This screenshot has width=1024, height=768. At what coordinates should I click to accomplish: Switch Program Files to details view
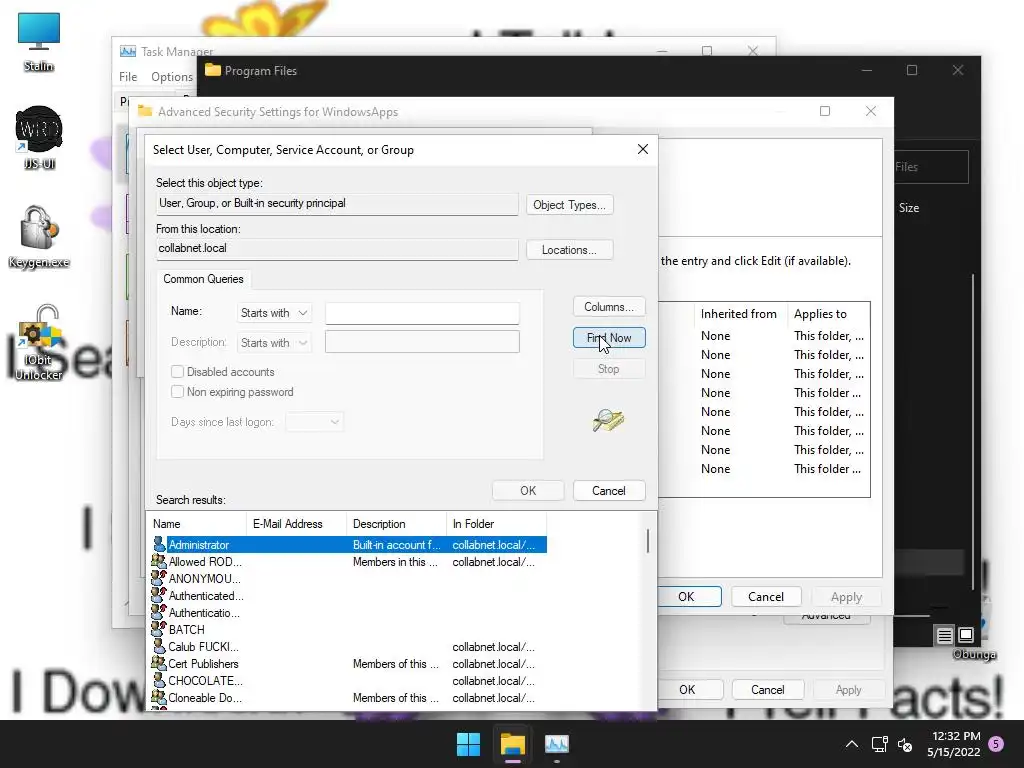(x=944, y=635)
